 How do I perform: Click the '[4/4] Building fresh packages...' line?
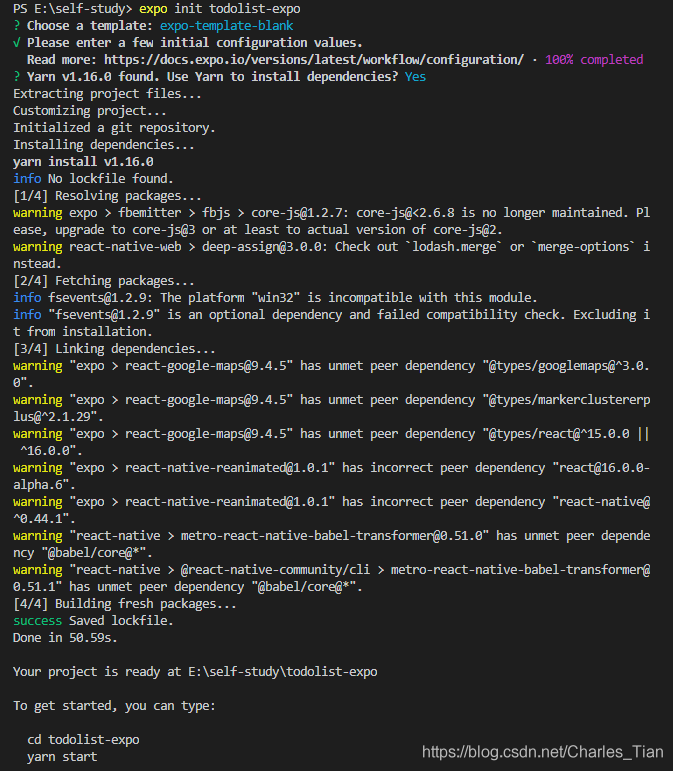(x=125, y=604)
